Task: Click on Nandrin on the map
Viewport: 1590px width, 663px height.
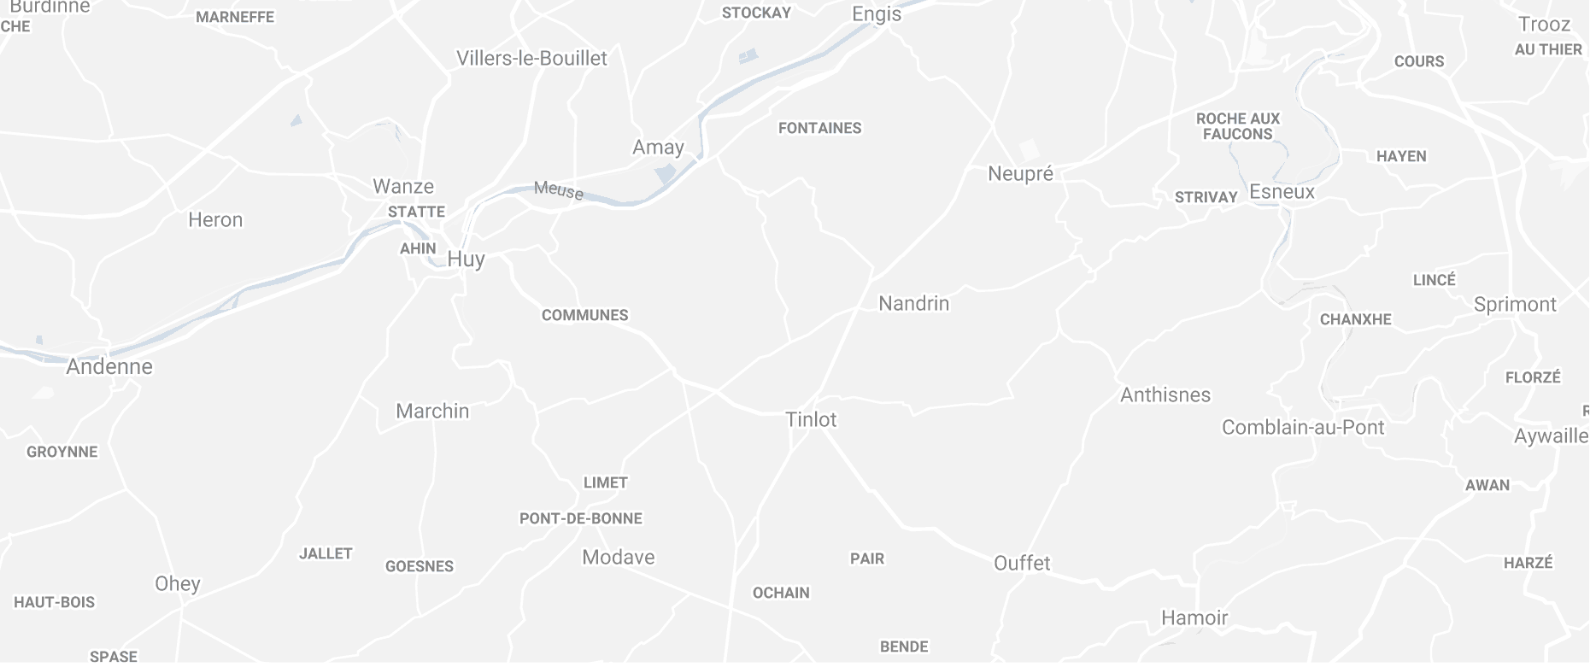Action: [x=914, y=303]
